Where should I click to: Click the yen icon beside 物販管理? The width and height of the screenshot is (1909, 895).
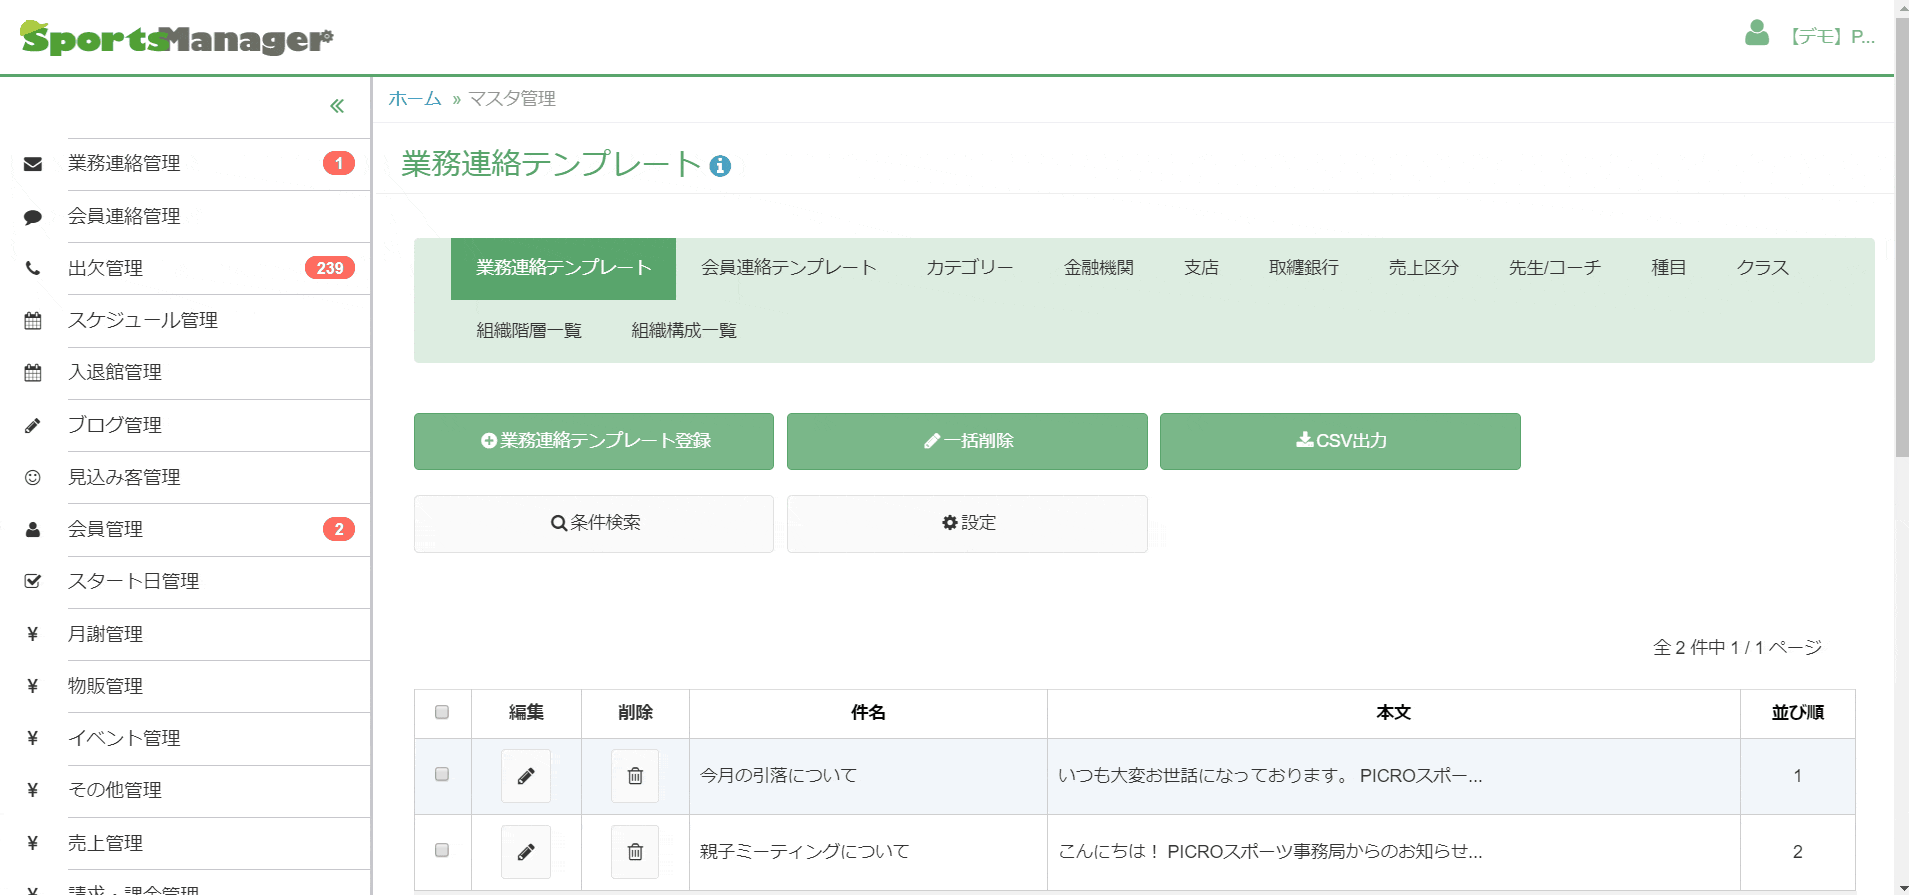click(33, 686)
